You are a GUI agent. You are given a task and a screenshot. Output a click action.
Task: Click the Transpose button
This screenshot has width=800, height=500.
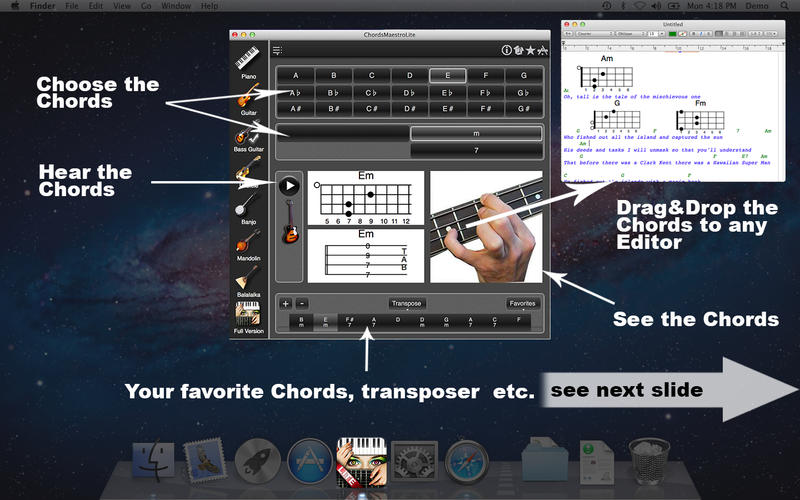click(407, 304)
